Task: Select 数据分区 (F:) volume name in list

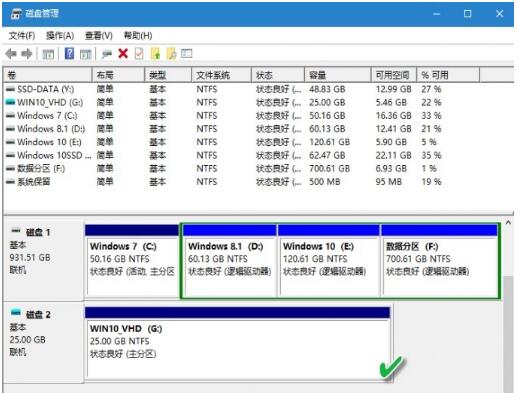Action: click(41, 168)
